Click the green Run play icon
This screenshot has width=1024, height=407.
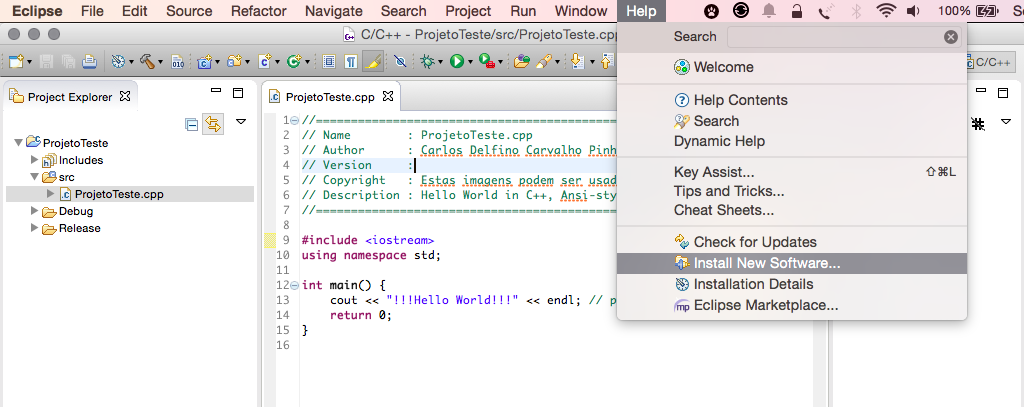tap(456, 61)
